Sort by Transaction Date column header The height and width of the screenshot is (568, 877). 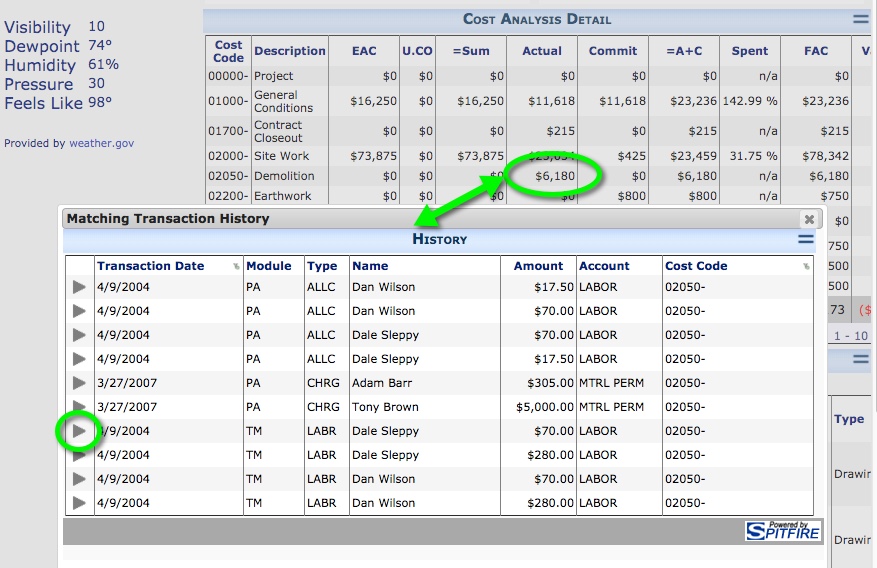pyautogui.click(x=150, y=266)
